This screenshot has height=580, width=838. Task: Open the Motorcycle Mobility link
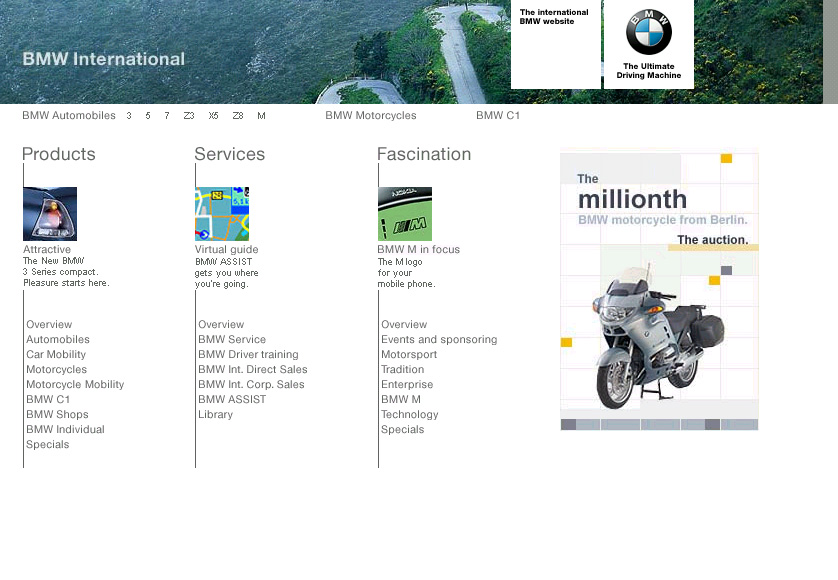click(x=75, y=384)
